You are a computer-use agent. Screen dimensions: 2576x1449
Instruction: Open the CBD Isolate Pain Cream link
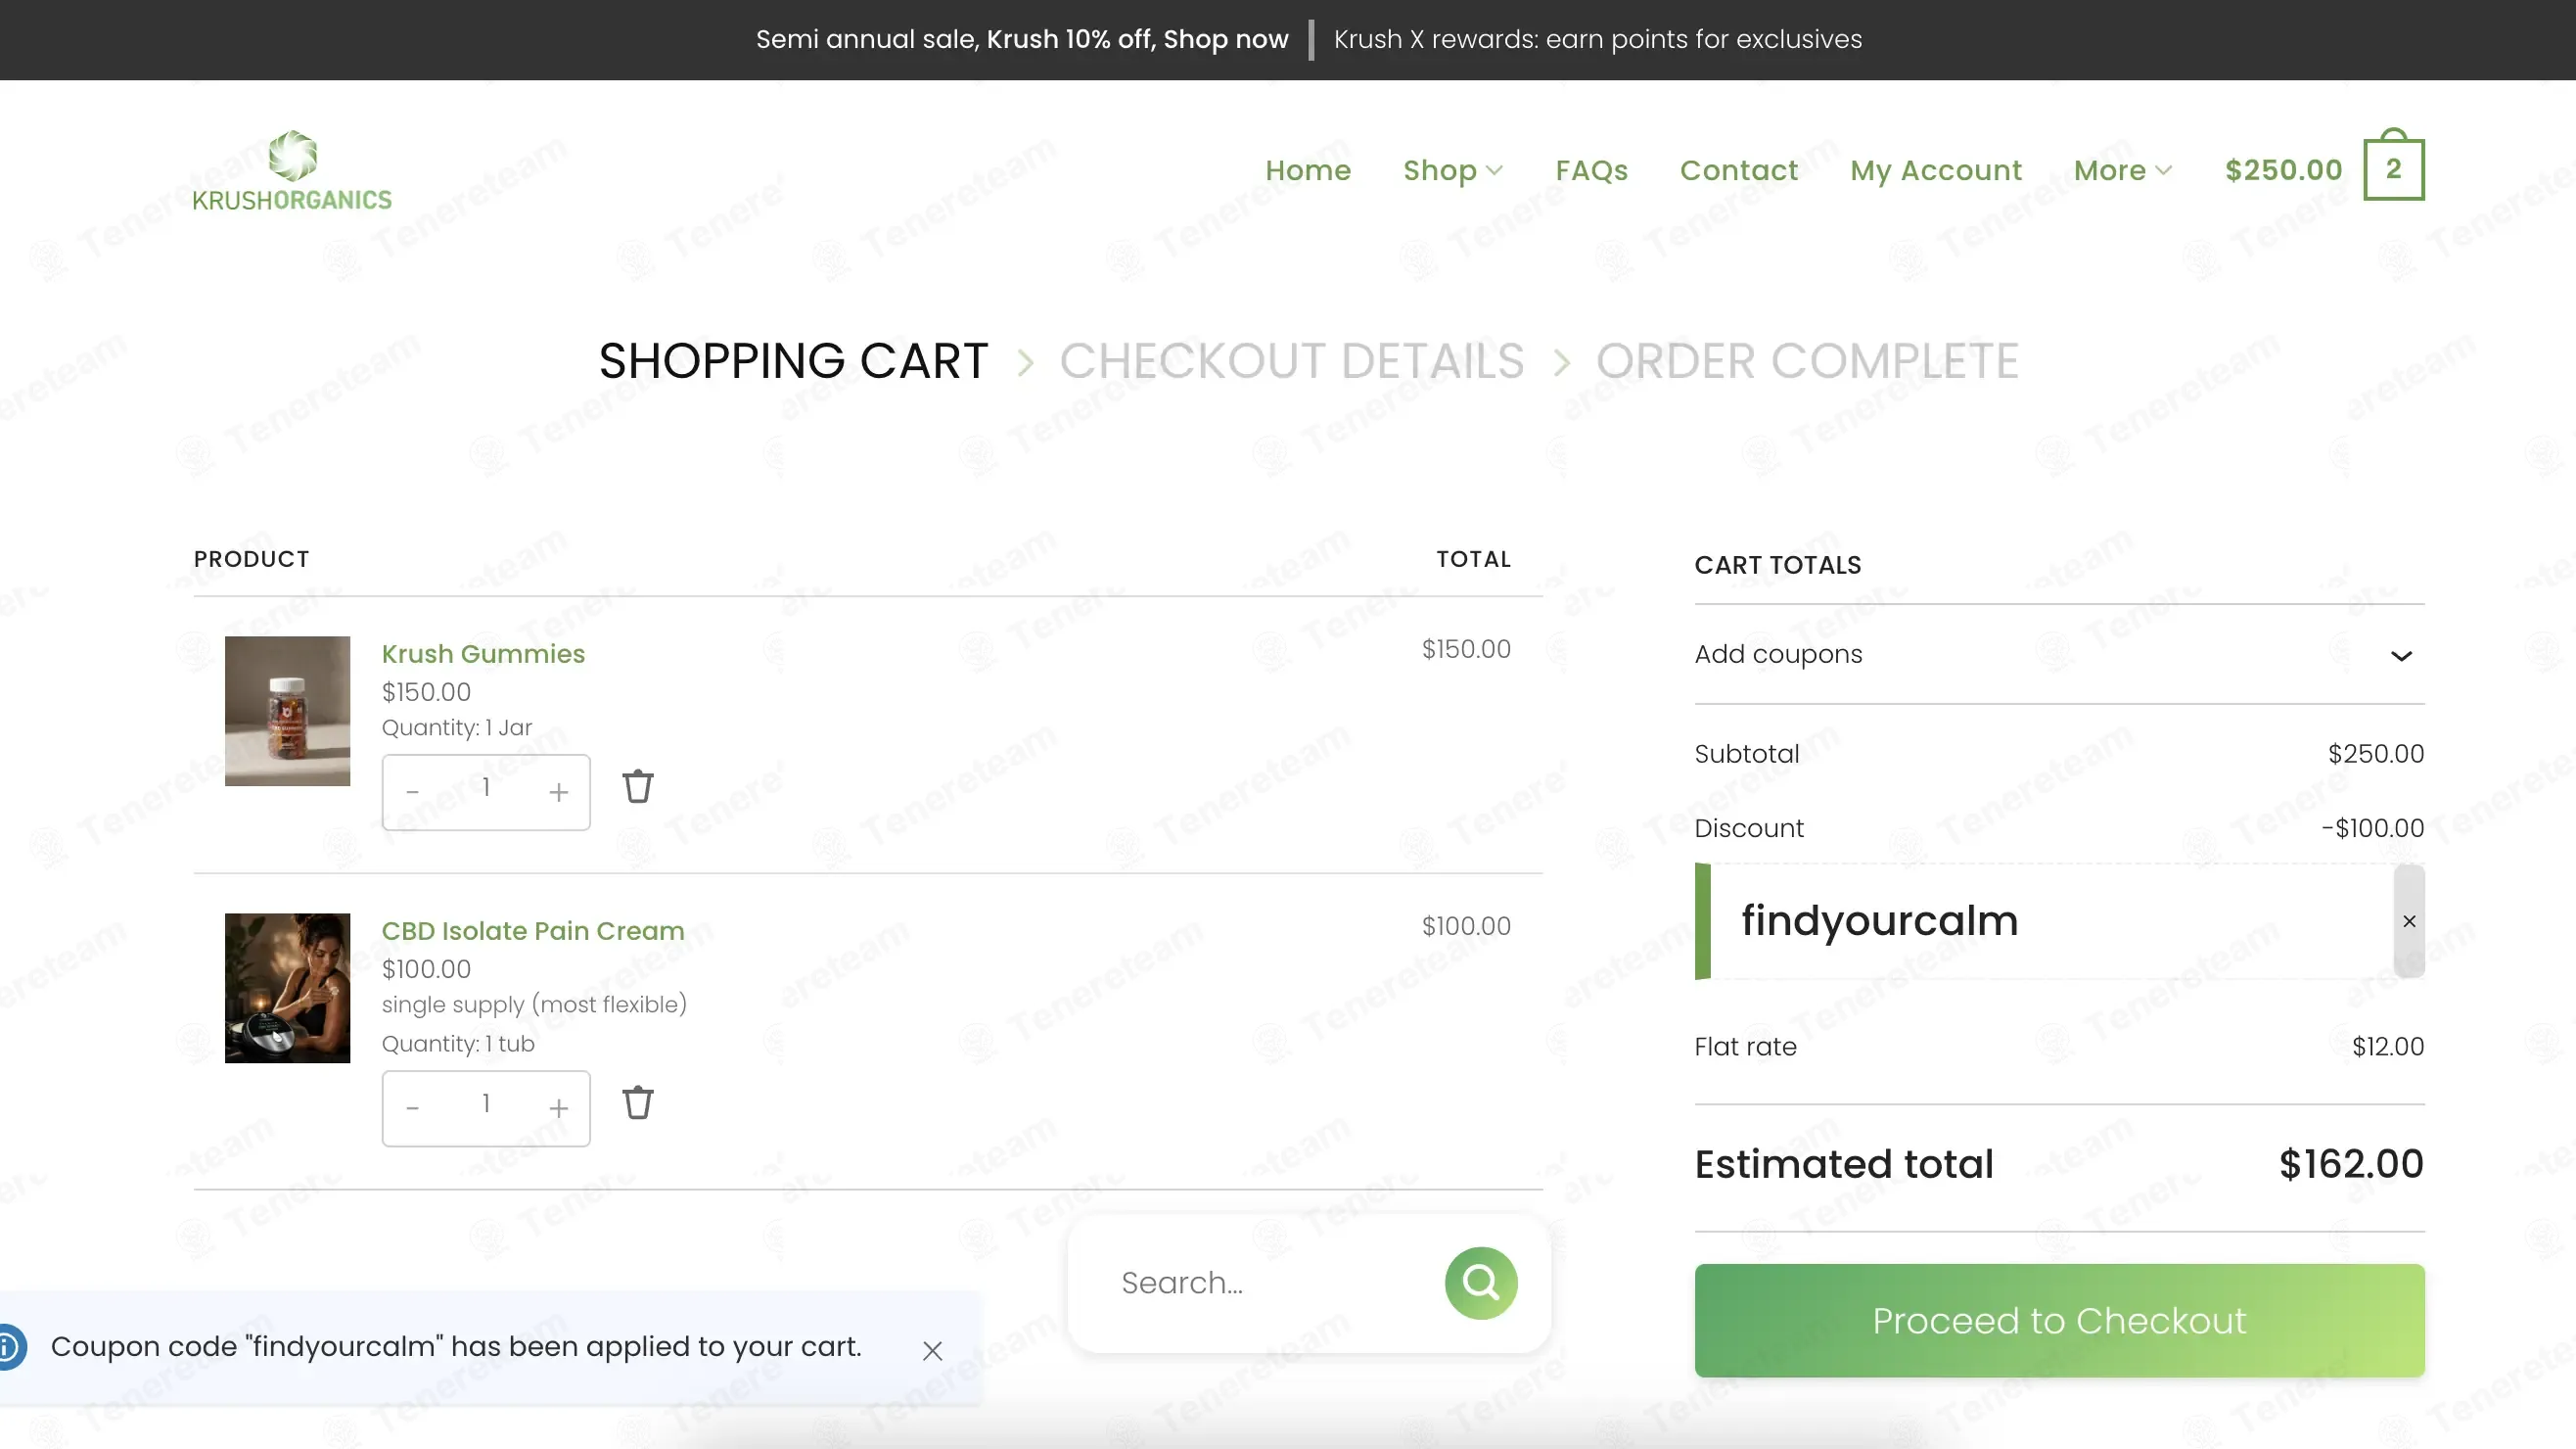click(533, 930)
